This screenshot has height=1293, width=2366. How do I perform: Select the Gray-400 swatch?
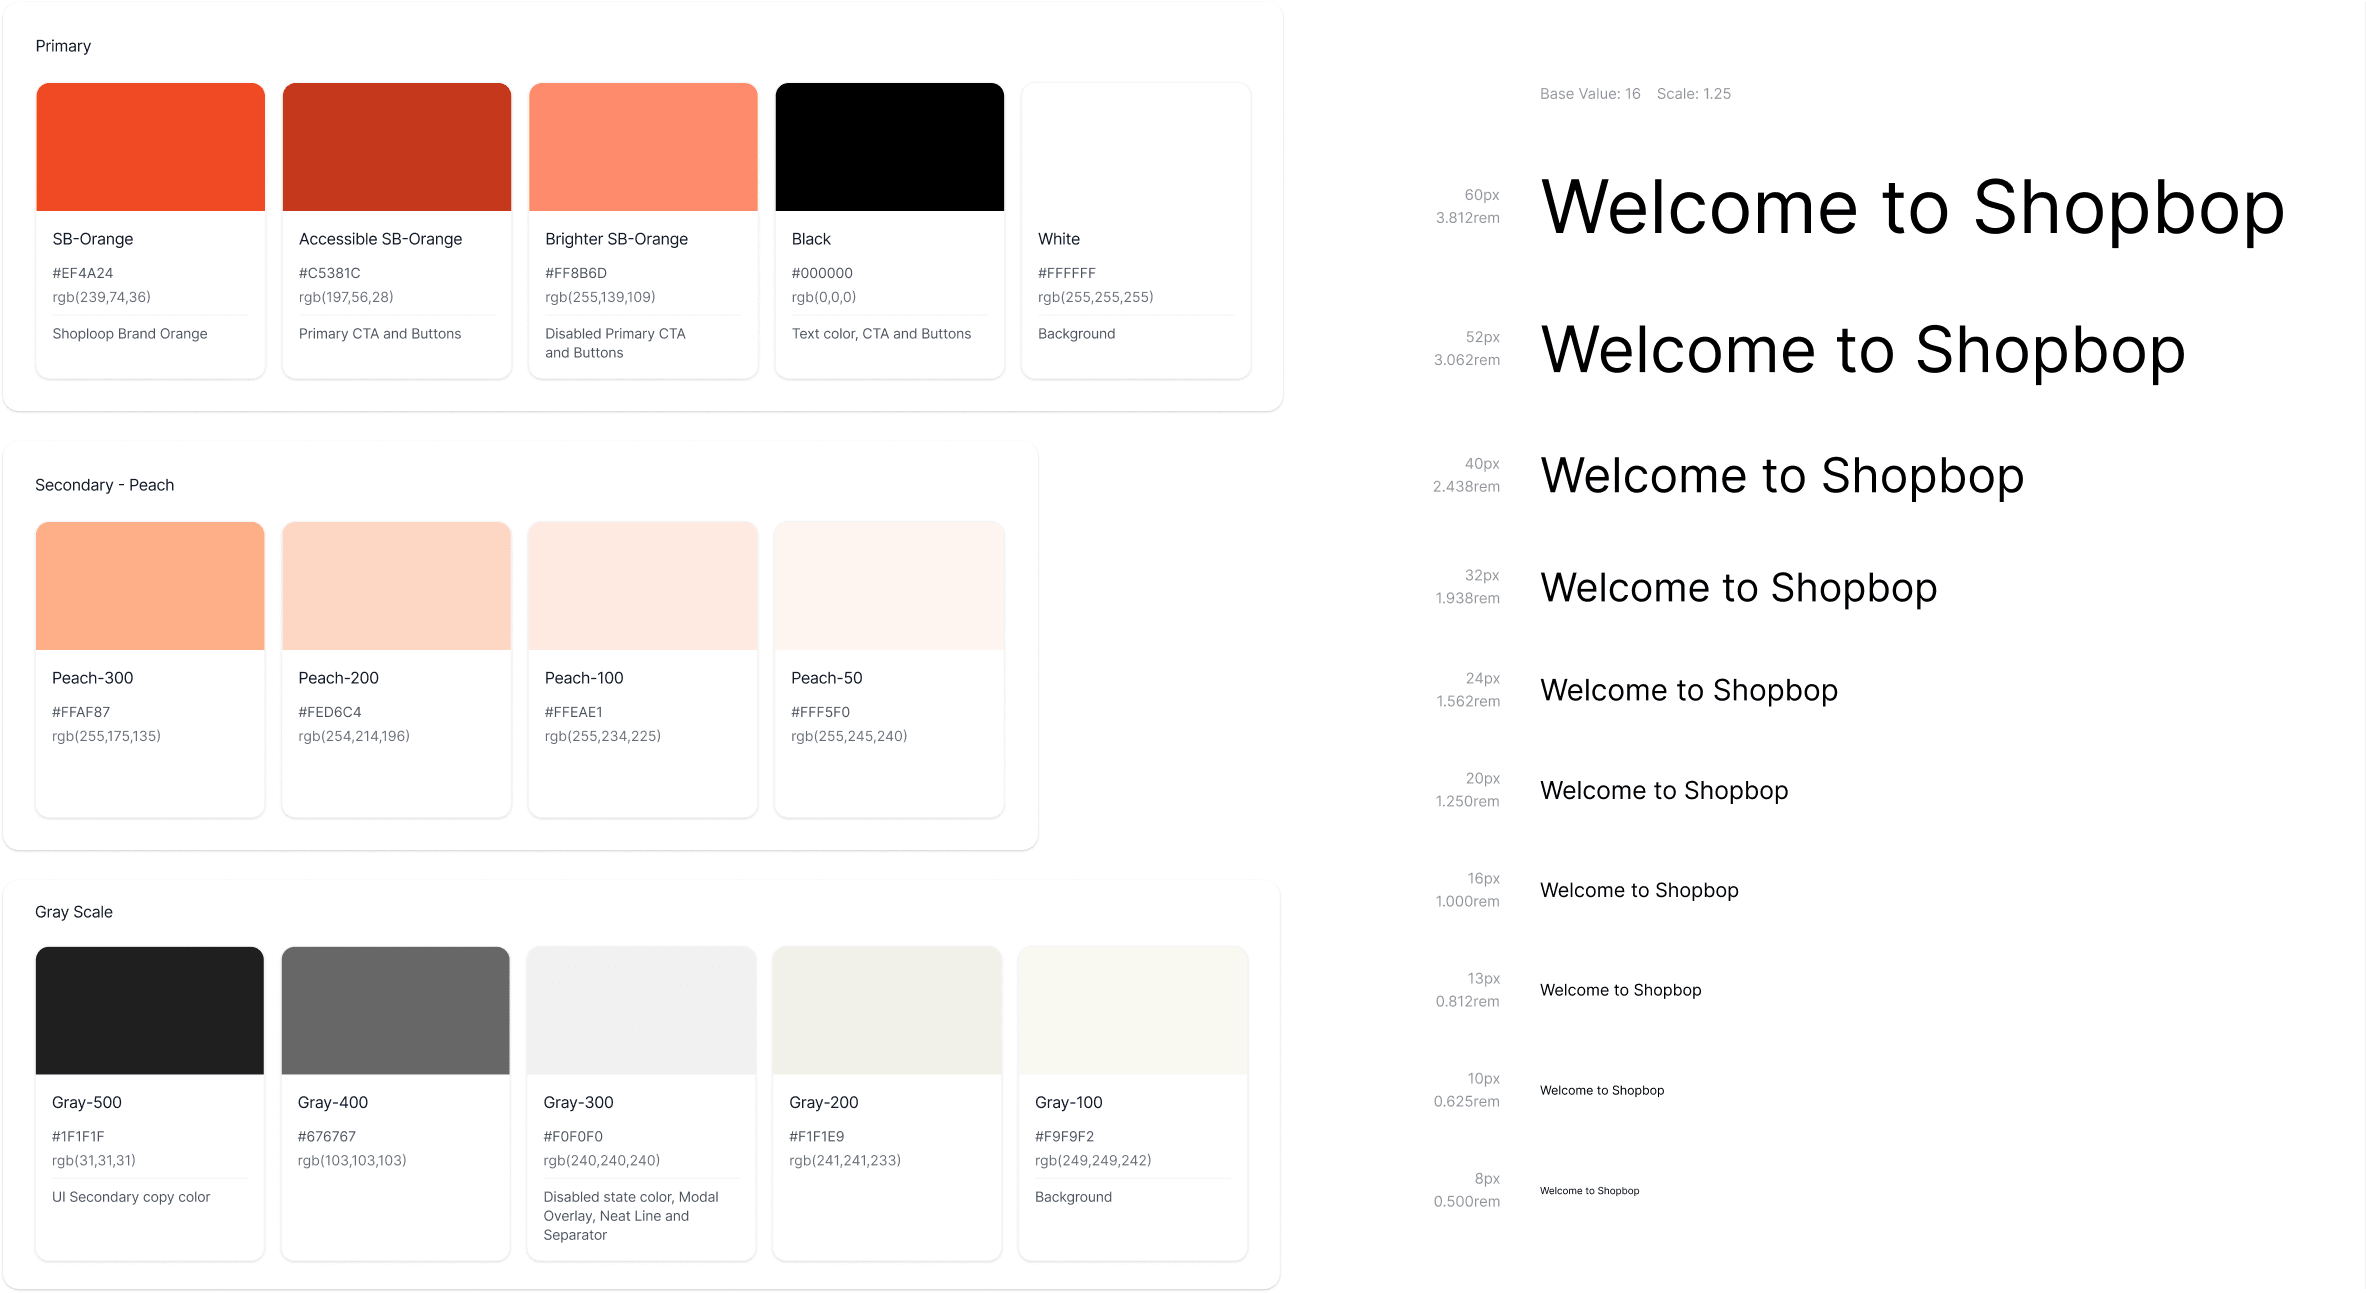tap(395, 1011)
